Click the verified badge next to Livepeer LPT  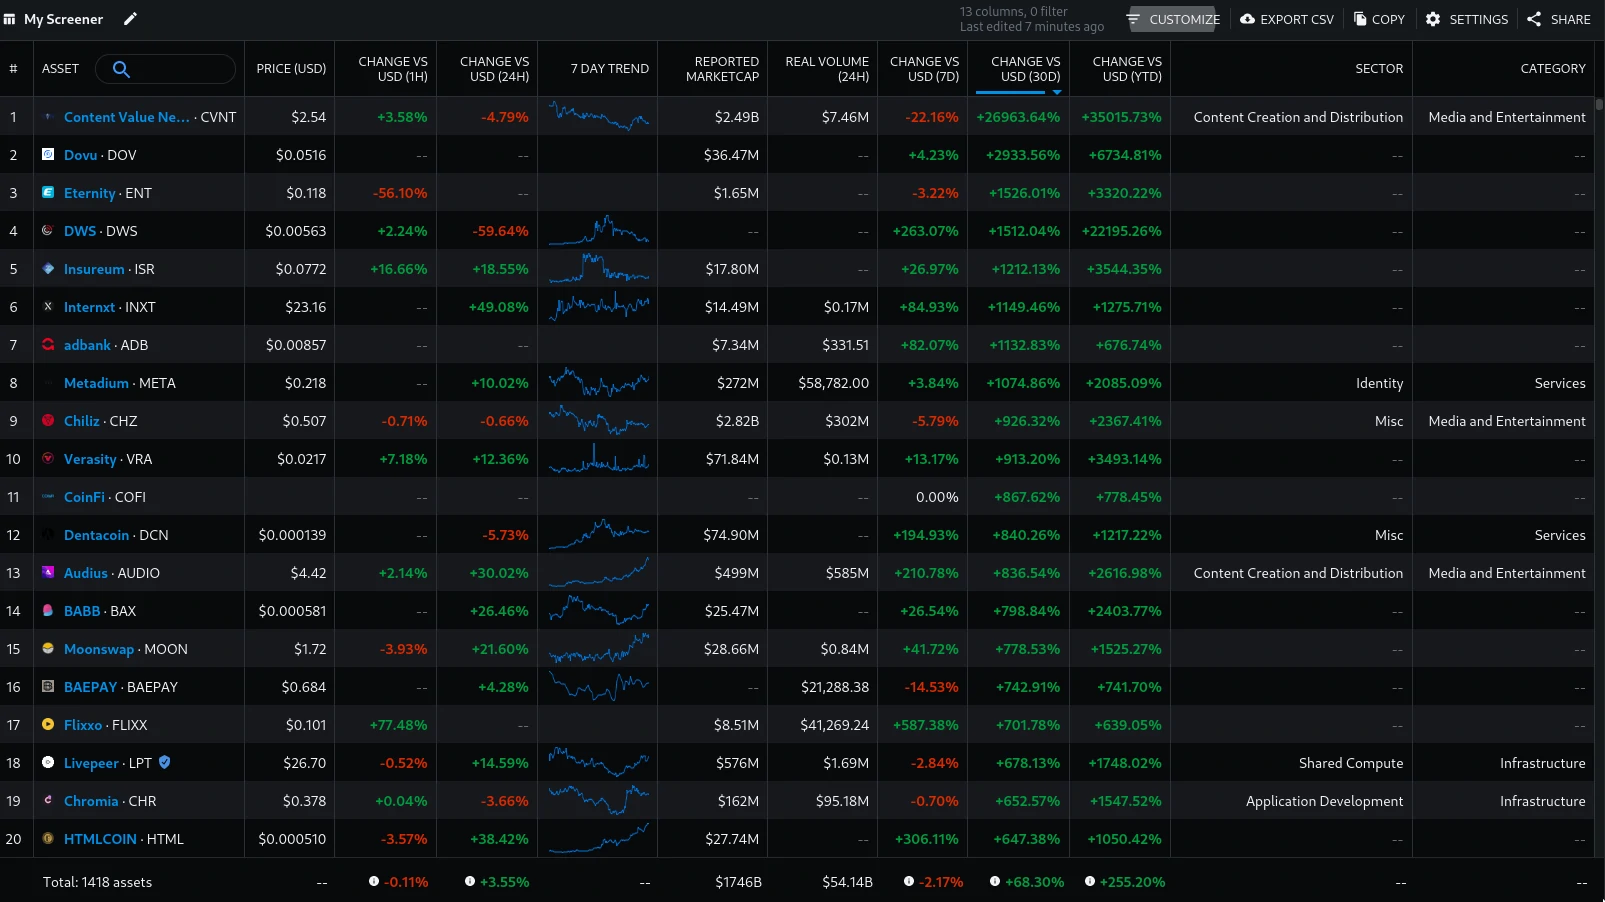[x=165, y=763]
